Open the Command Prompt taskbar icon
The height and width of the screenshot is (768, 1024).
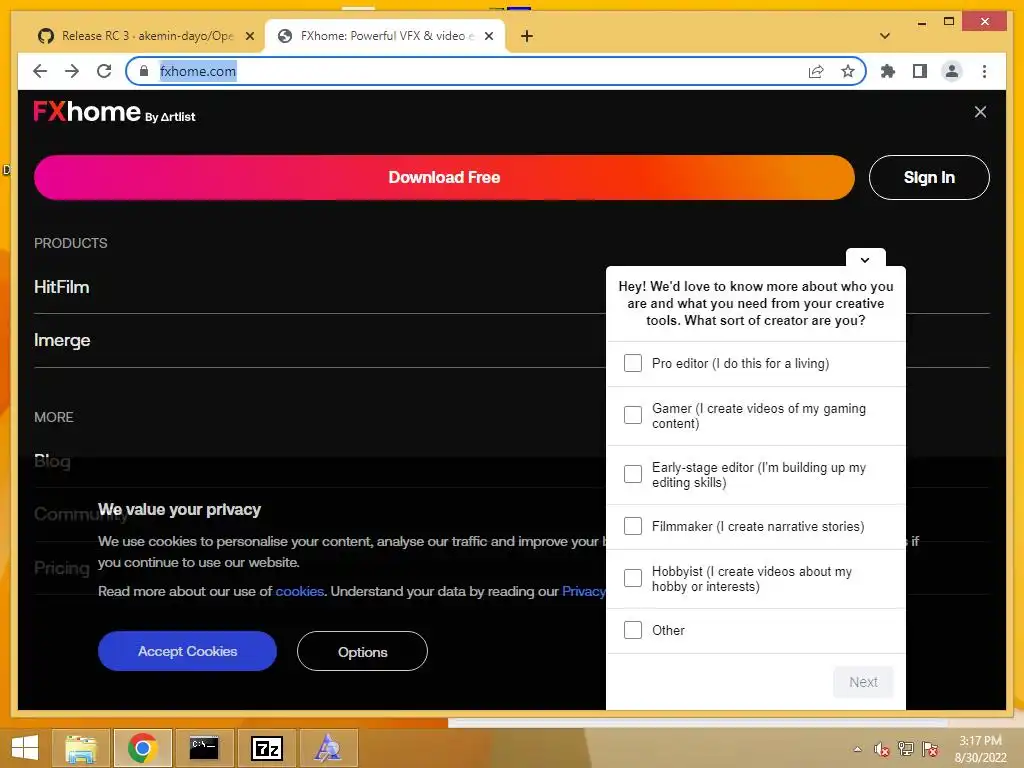coord(204,748)
